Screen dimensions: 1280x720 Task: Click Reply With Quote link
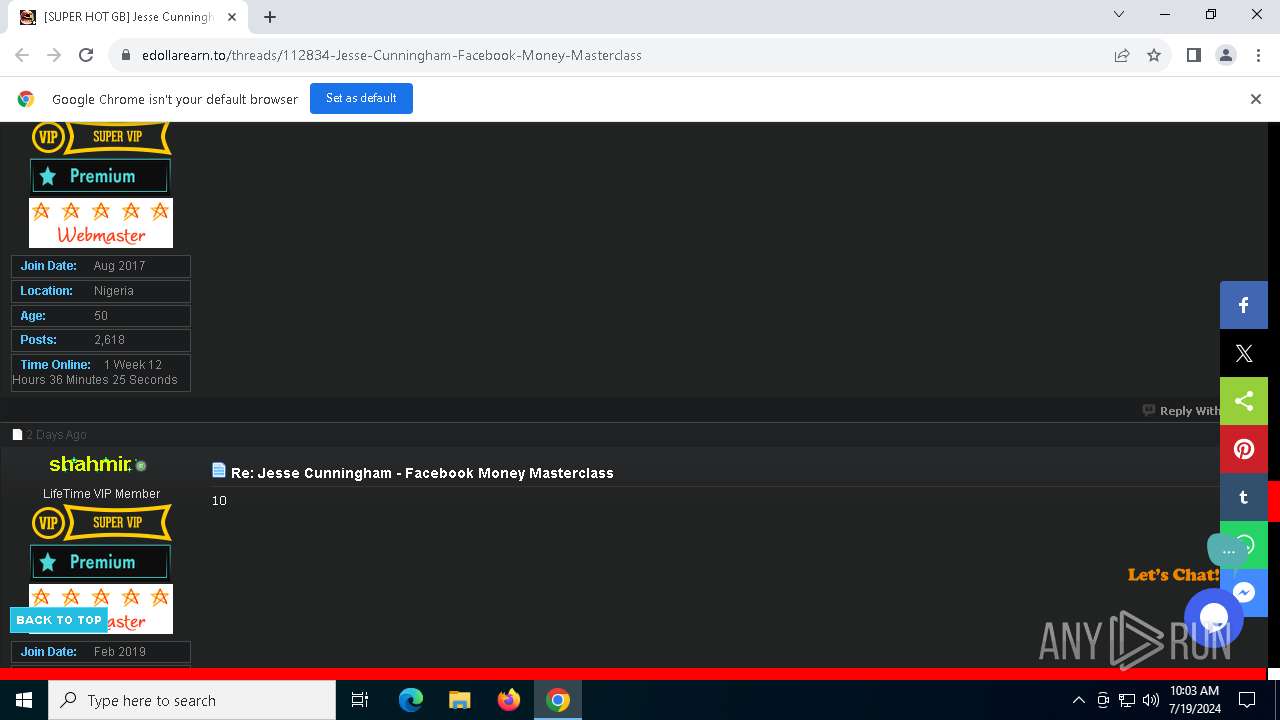[x=1181, y=410]
